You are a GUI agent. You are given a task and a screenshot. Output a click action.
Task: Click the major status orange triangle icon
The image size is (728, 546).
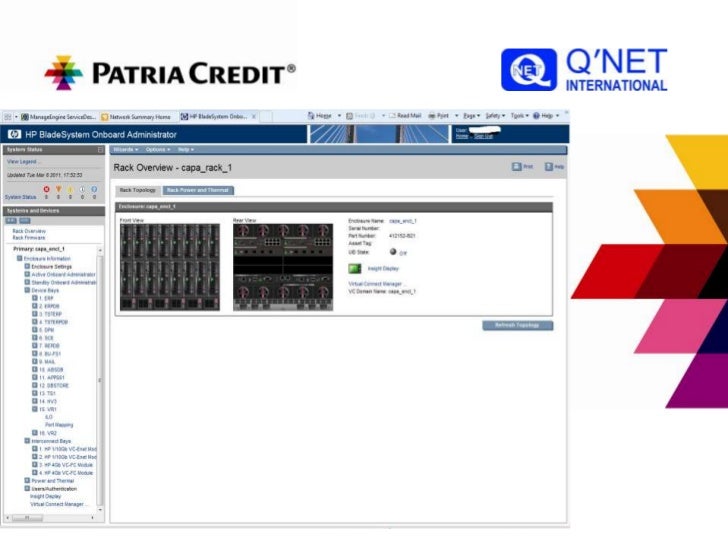tap(58, 189)
